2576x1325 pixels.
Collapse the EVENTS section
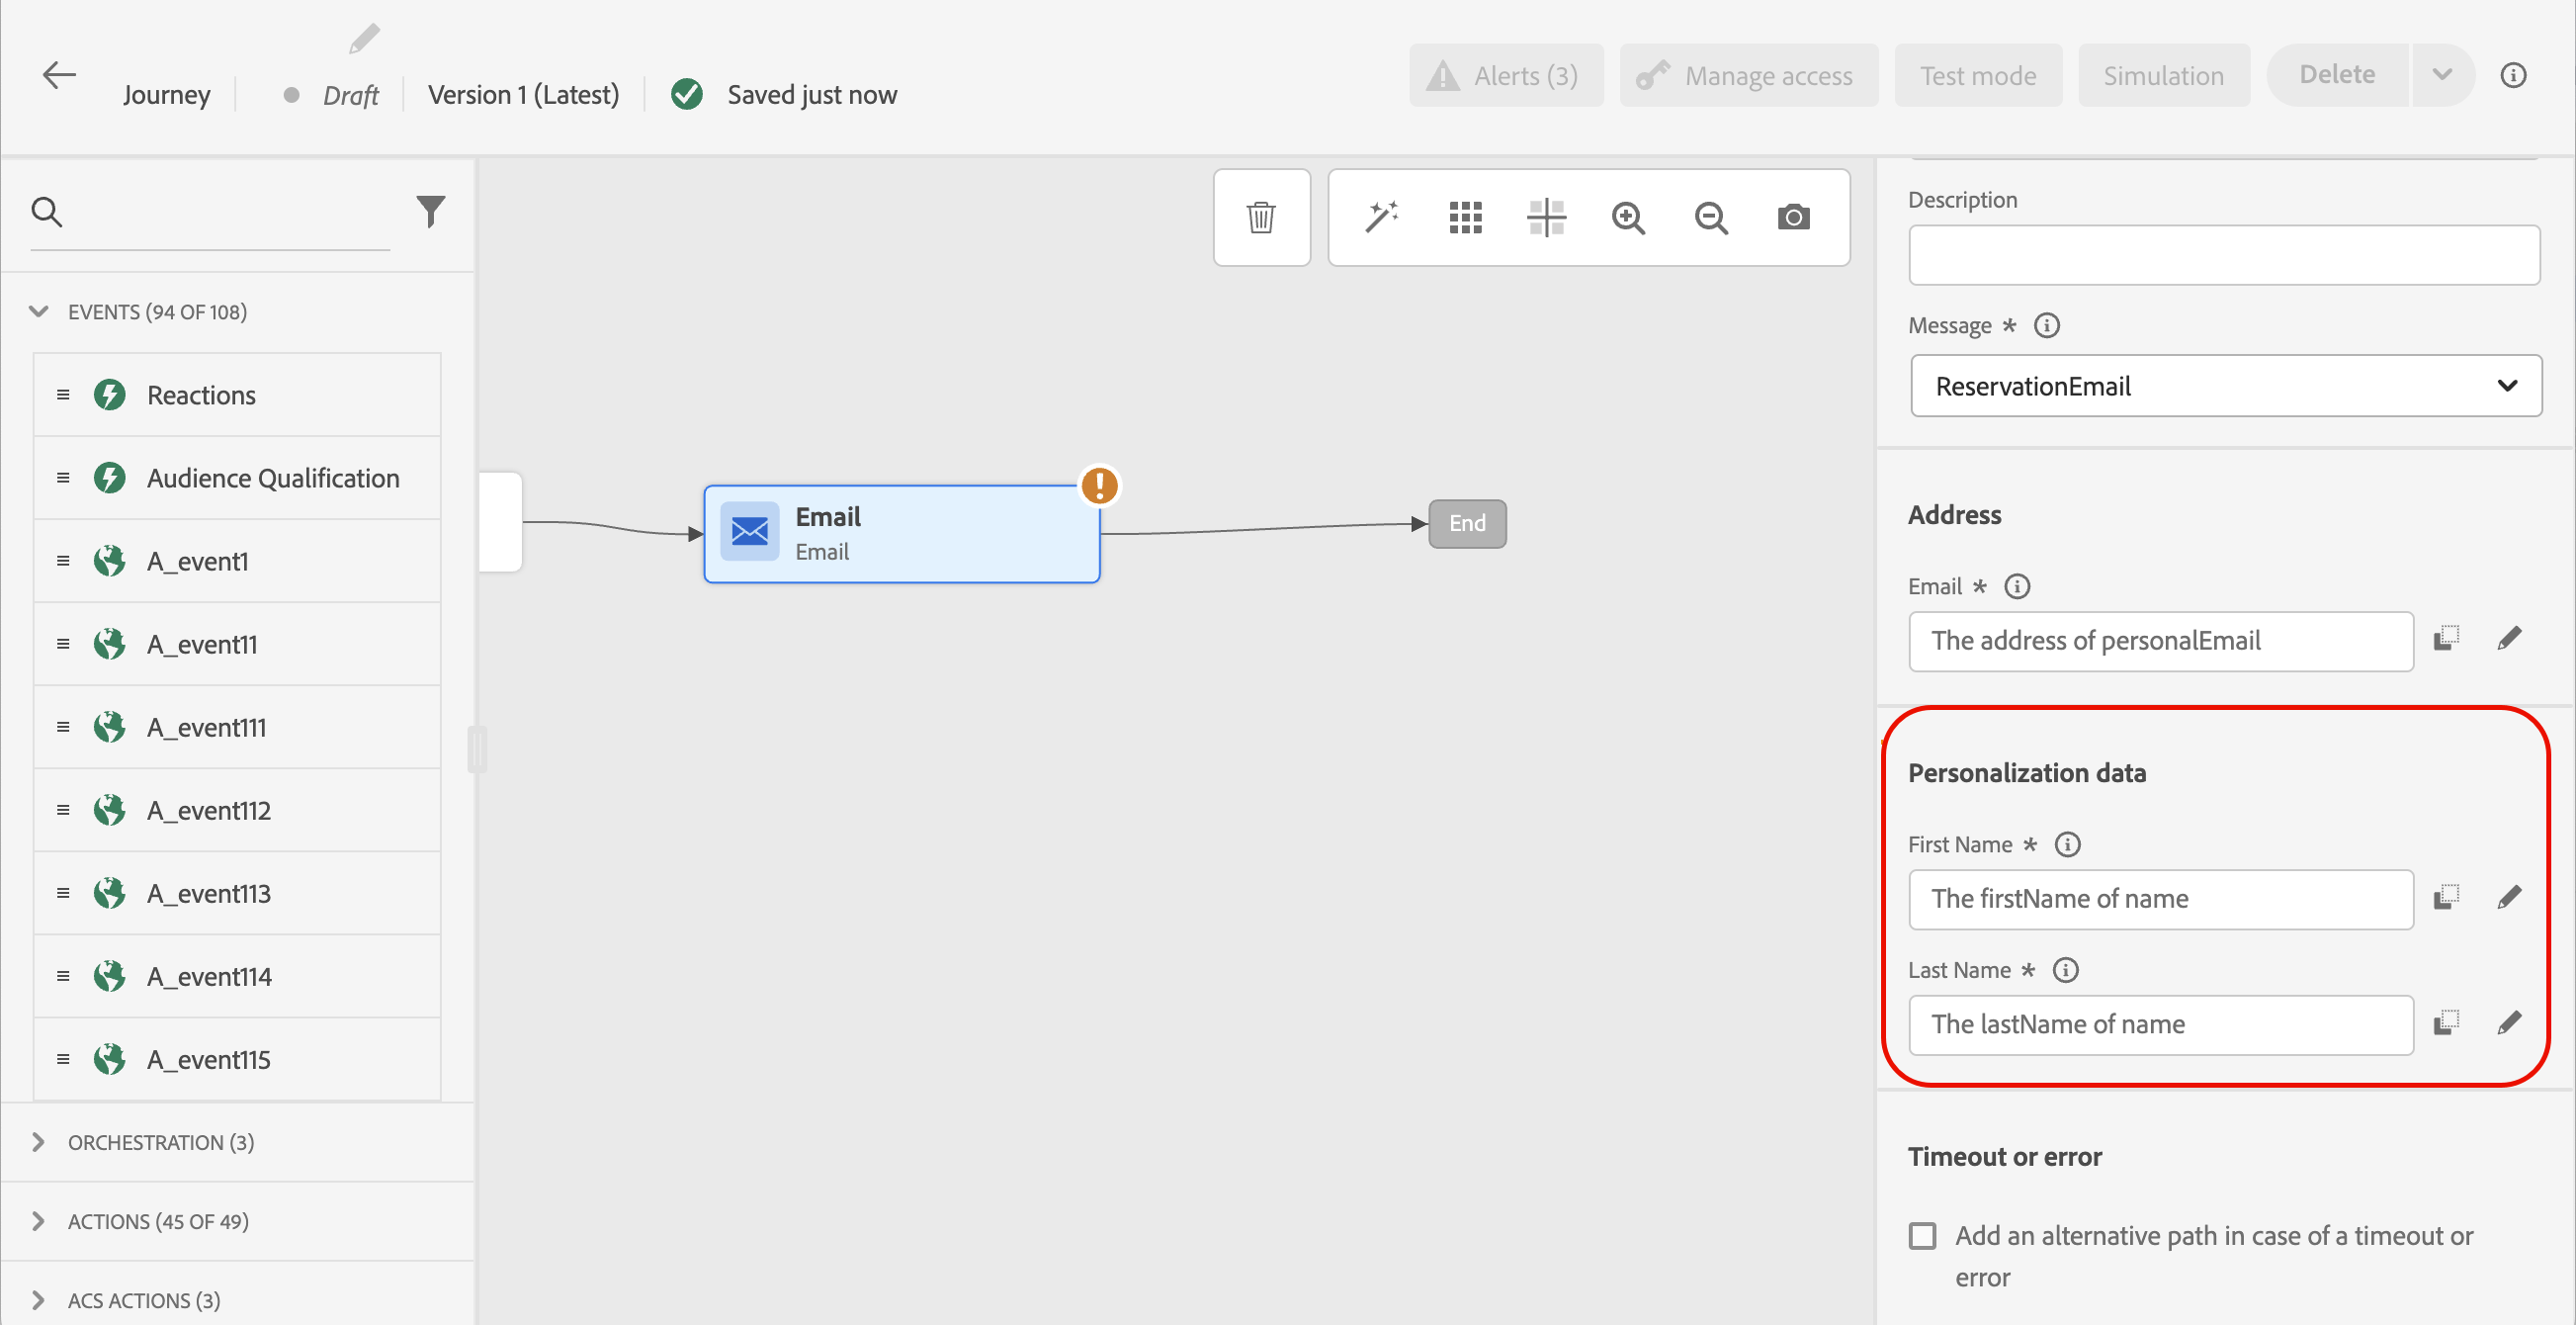pos(38,312)
